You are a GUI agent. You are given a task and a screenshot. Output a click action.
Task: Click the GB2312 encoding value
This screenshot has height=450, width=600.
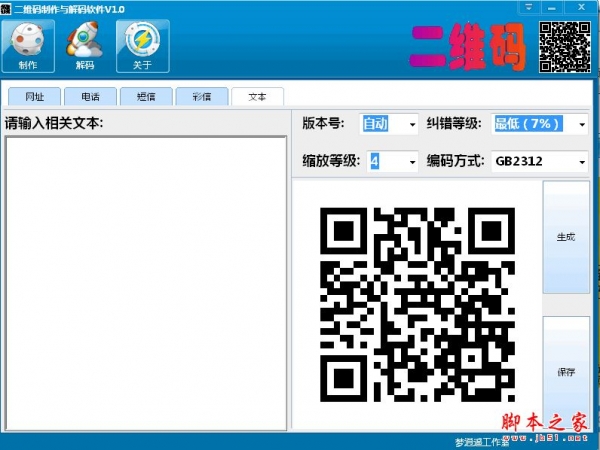point(519,161)
